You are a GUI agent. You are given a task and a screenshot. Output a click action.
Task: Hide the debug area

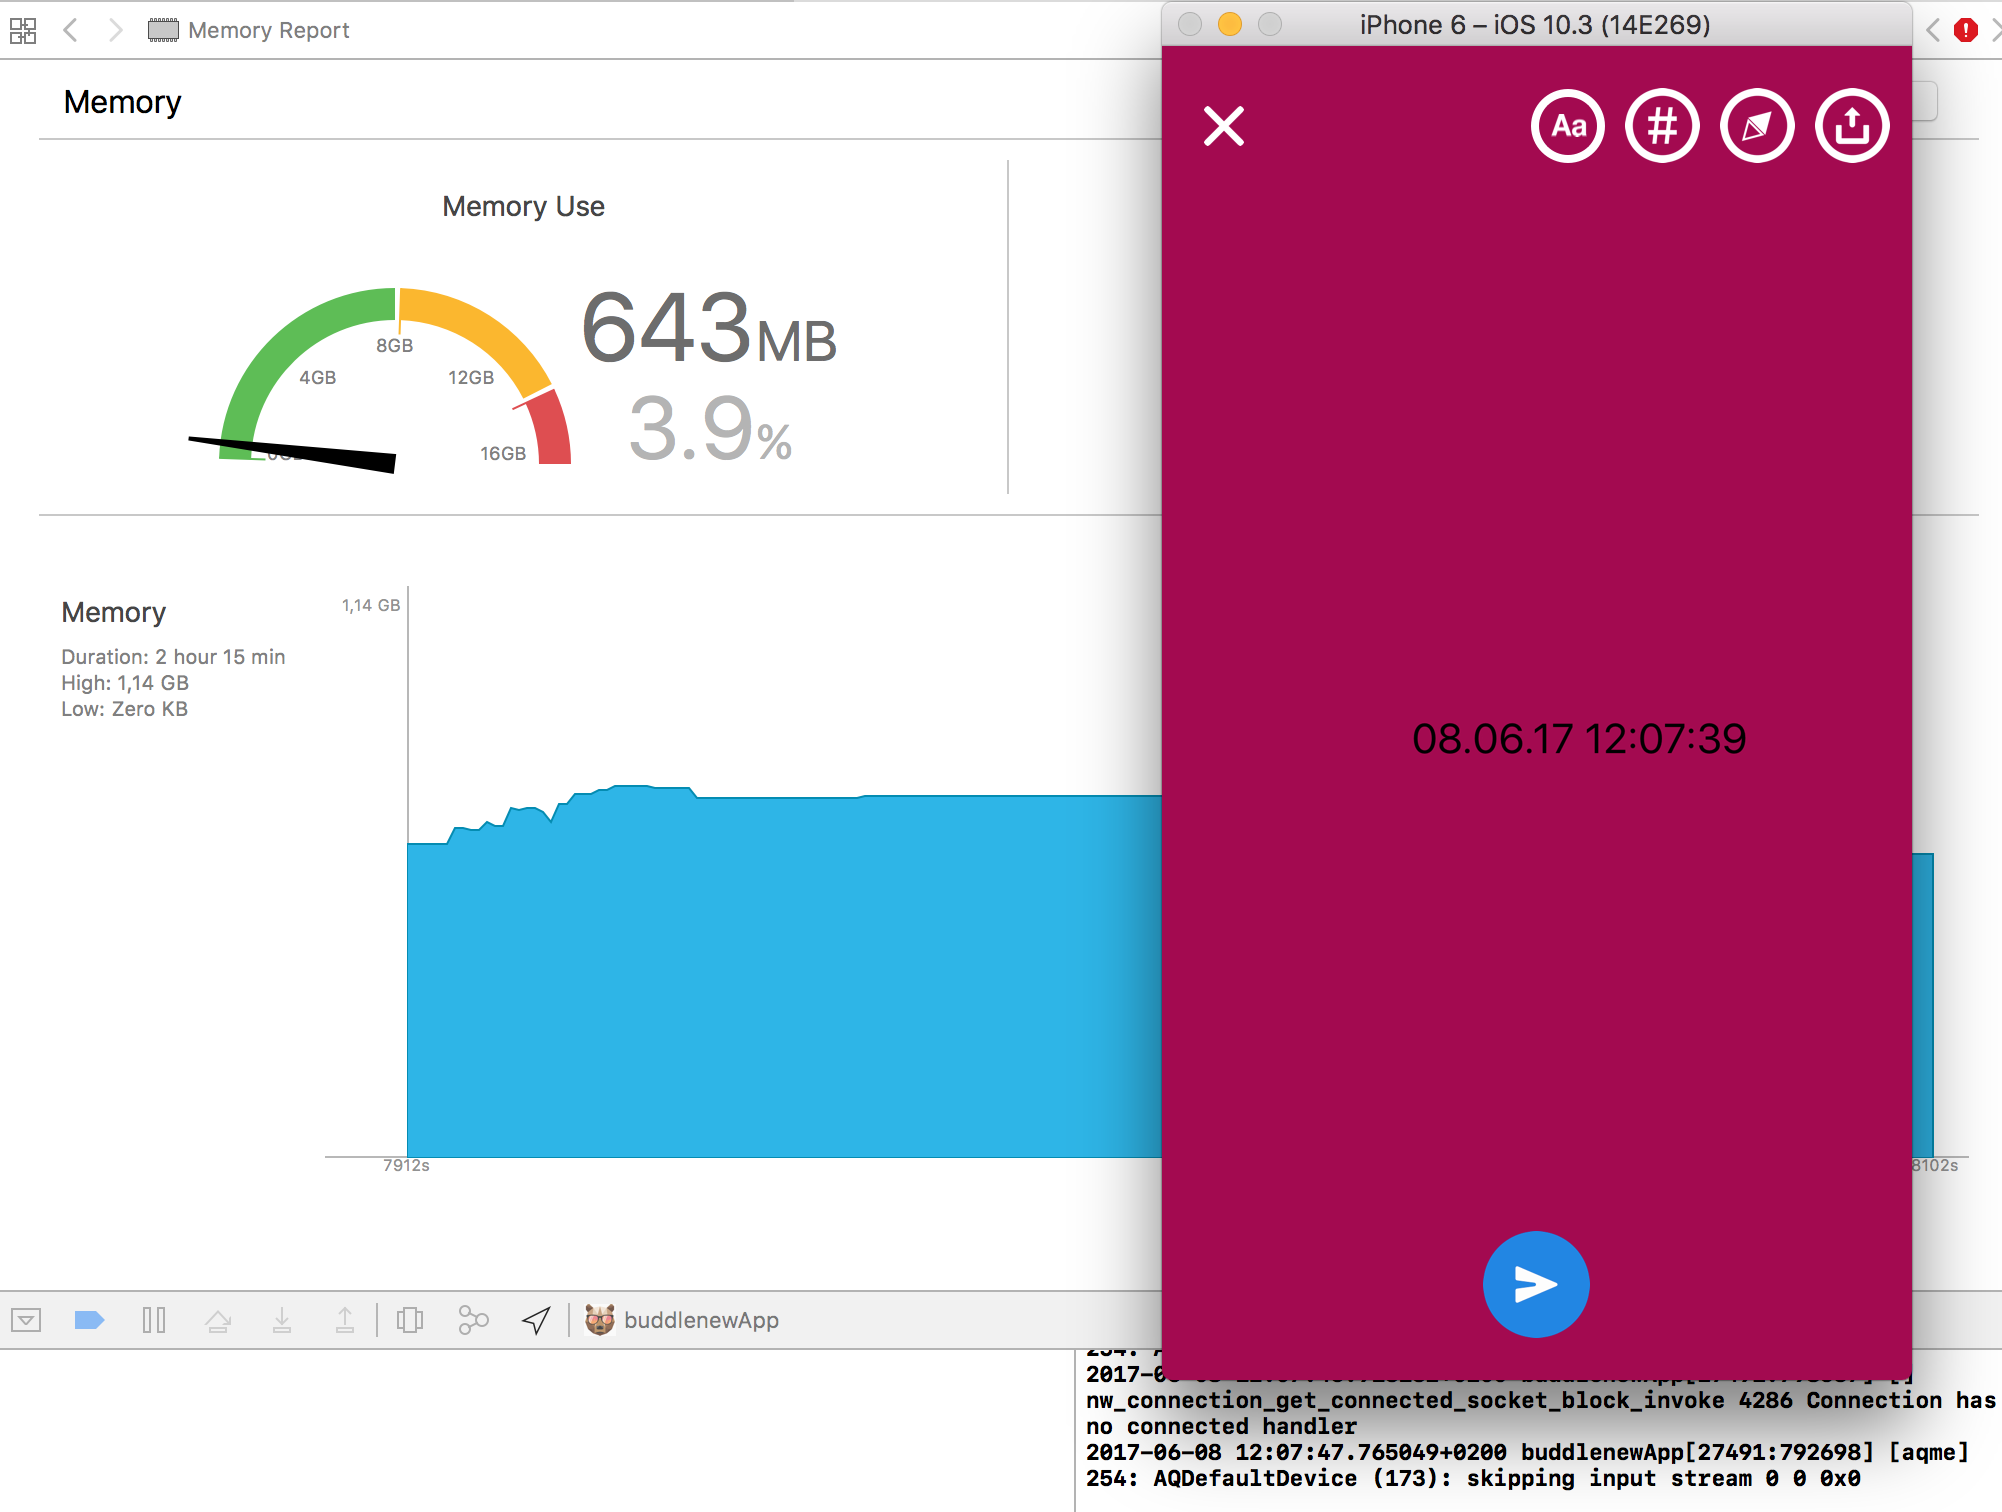tap(26, 1320)
